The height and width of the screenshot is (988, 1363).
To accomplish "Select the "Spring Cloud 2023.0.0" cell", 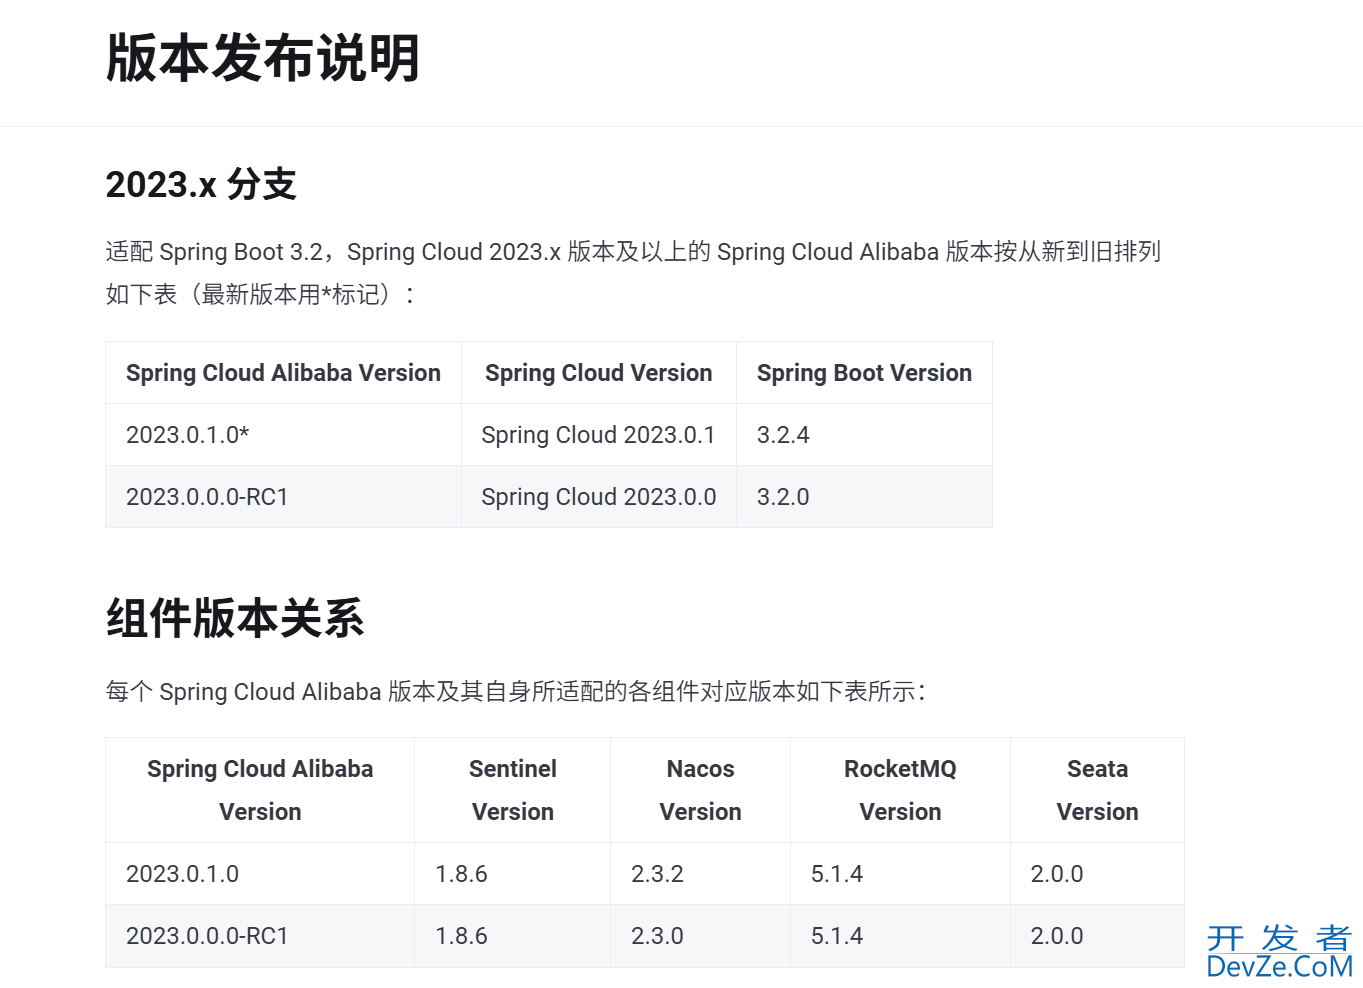I will coord(598,497).
